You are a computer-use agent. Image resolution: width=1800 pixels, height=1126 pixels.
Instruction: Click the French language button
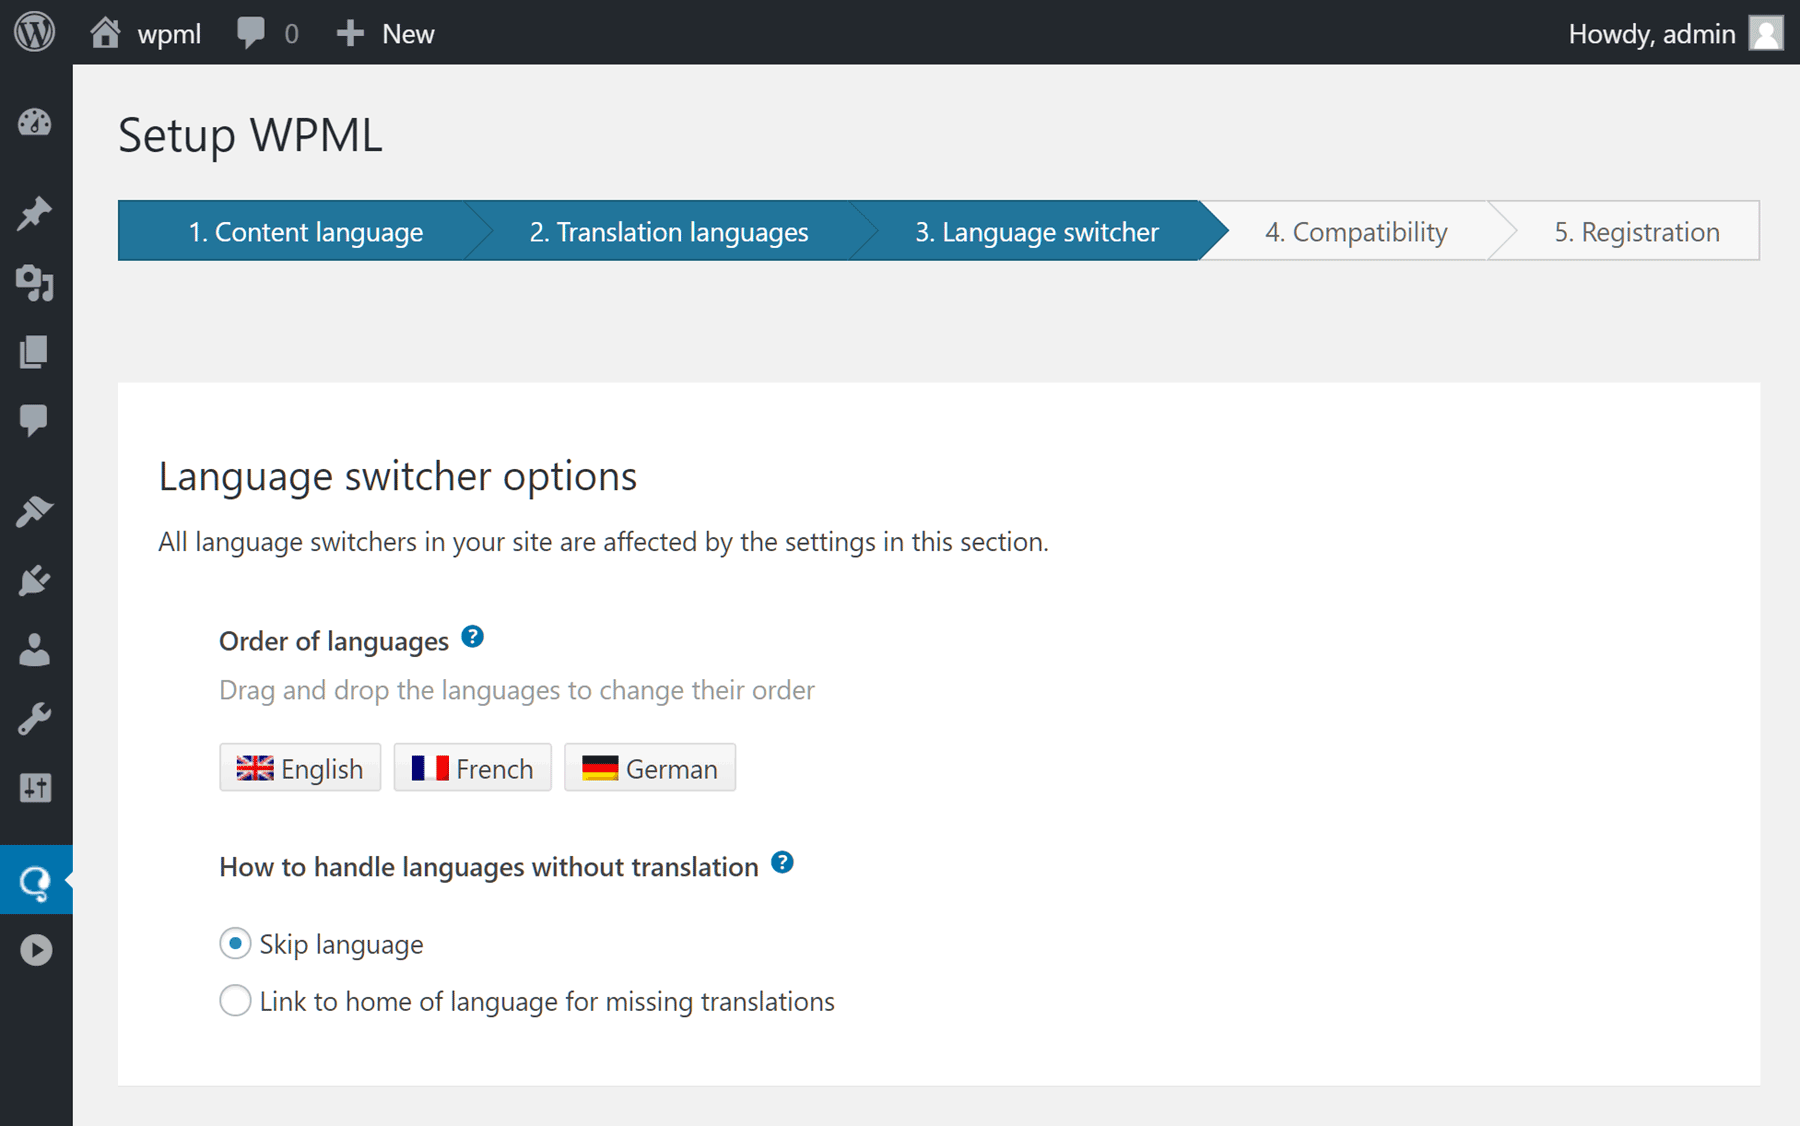point(472,768)
